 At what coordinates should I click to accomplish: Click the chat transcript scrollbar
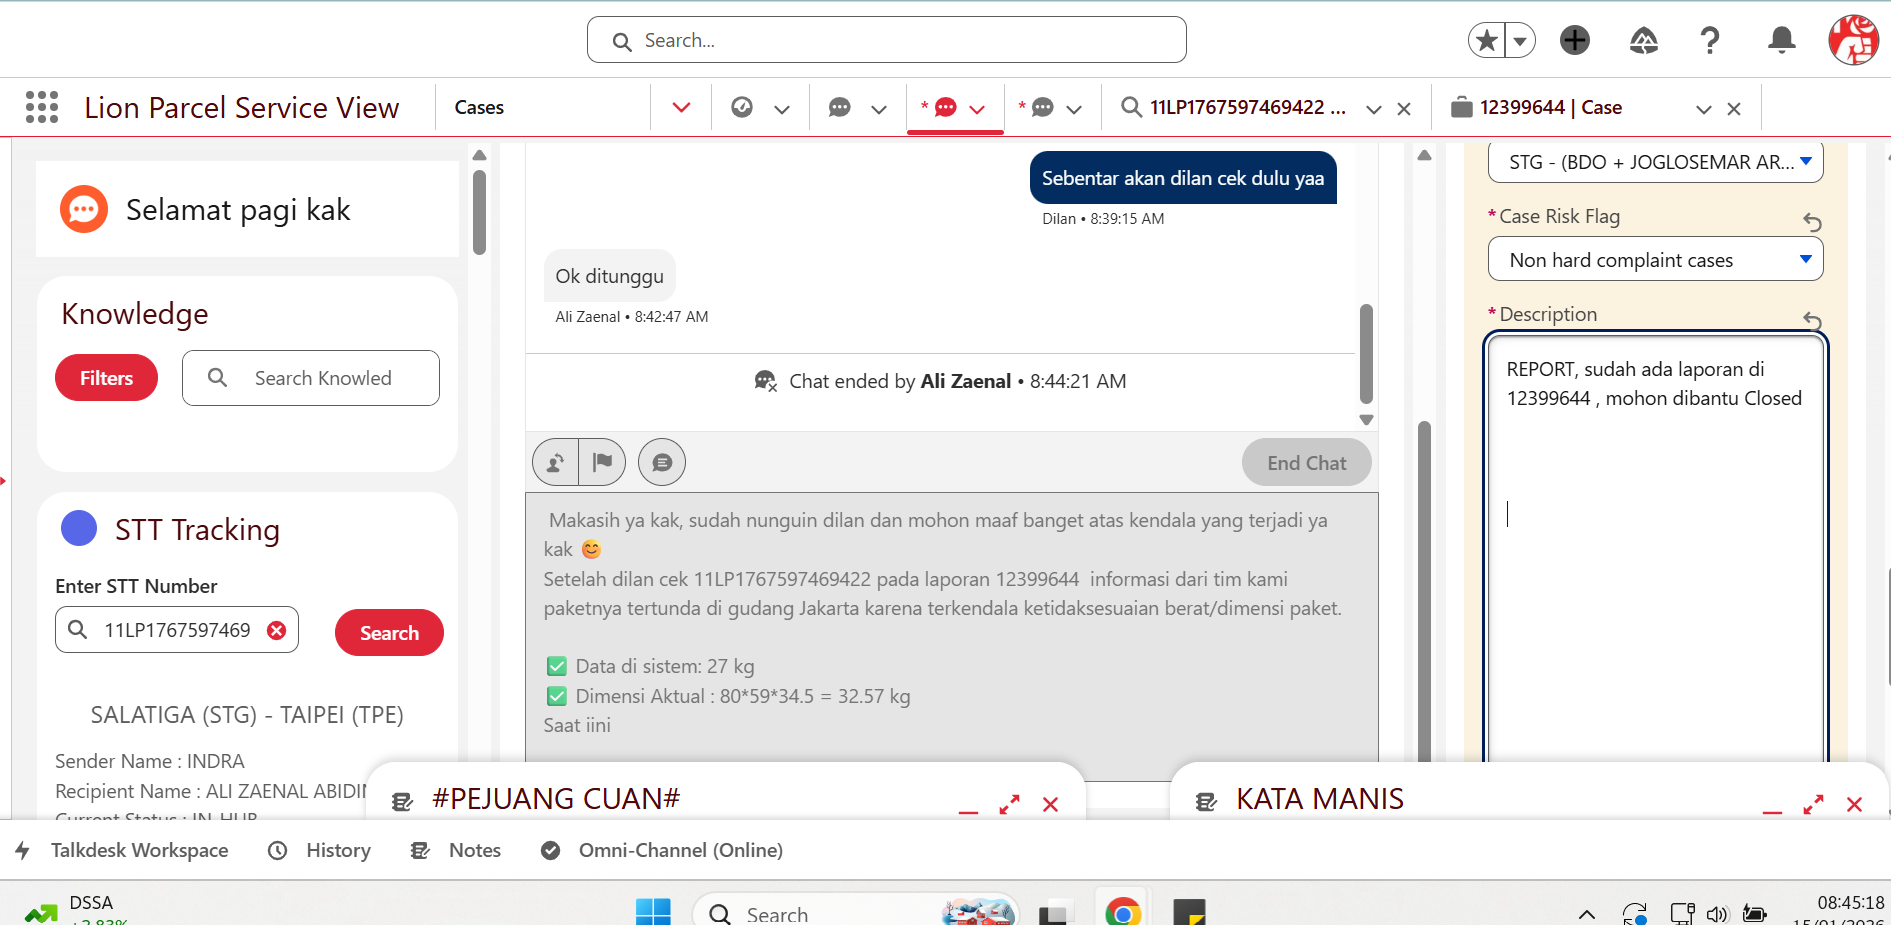coord(1366,354)
